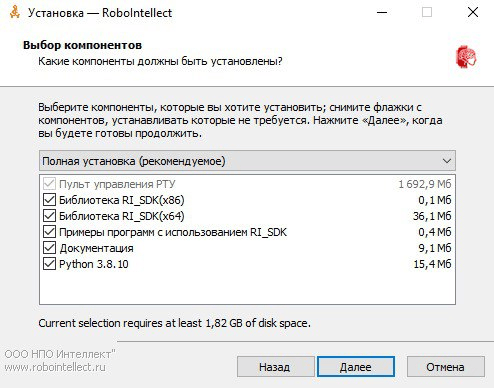The height and width of the screenshot is (388, 494).
Task: Click the Выбор компонентов heading
Action: pyautogui.click(x=82, y=45)
